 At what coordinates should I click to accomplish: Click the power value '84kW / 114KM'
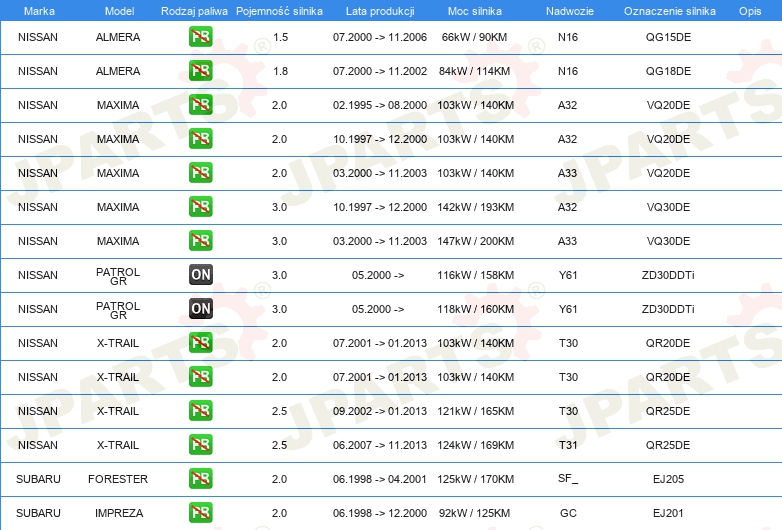point(474,71)
